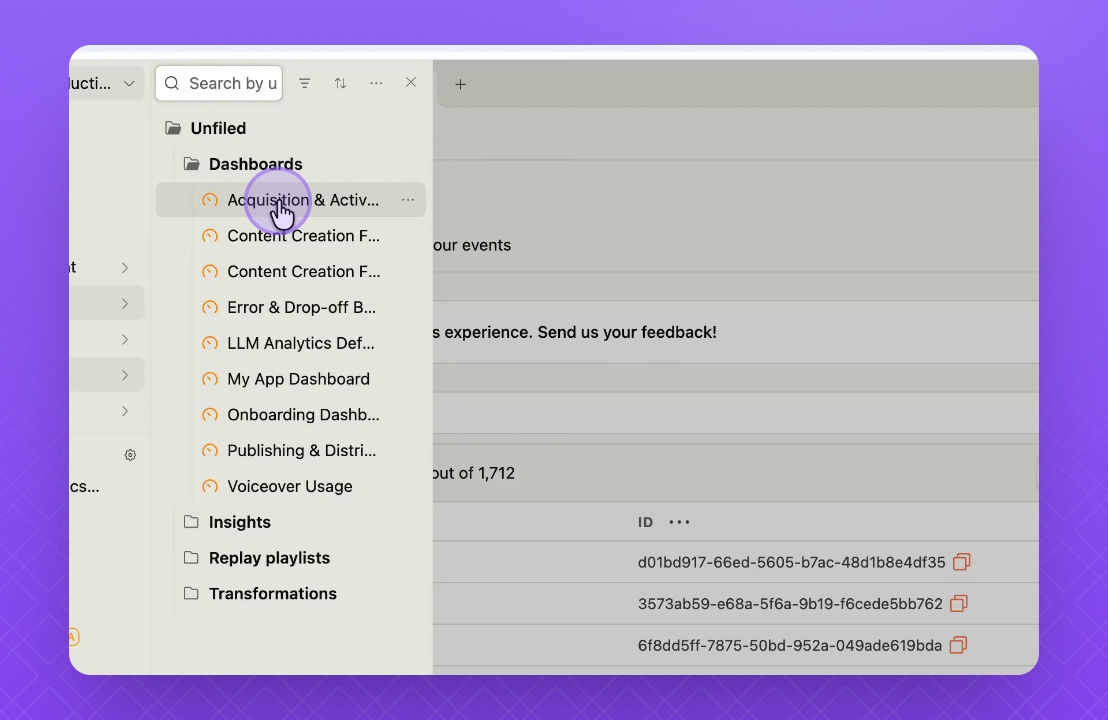Open Publishing & Distri... dashboard
Screen dimensions: 1108x720
302,451
